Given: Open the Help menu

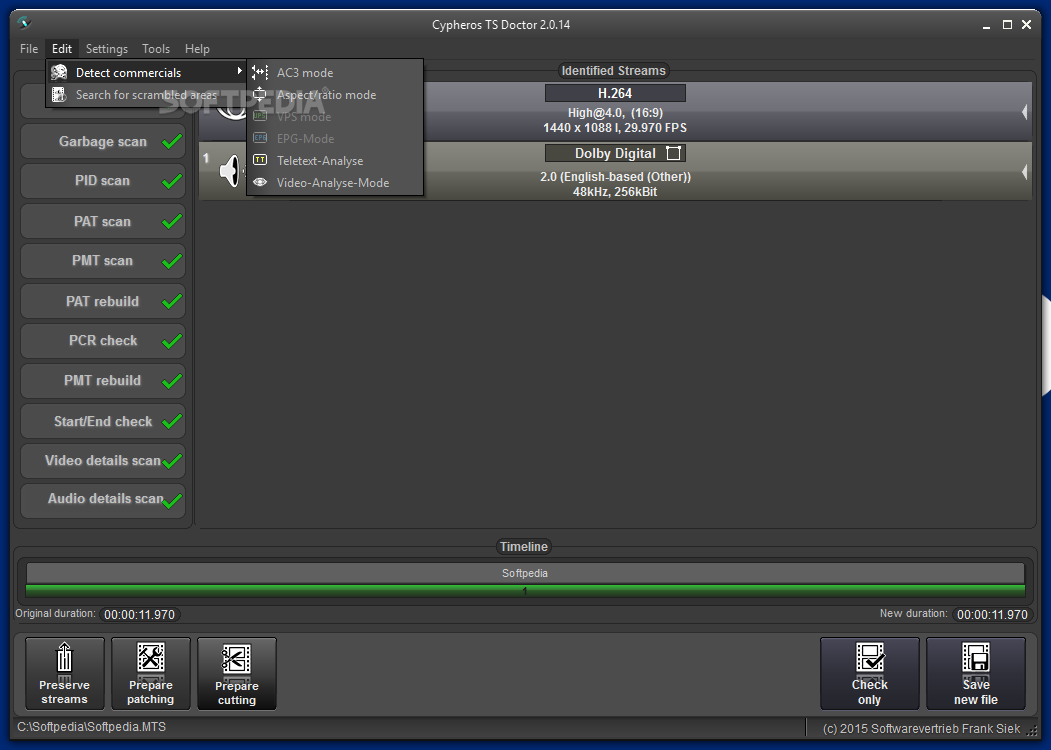Looking at the screenshot, I should [x=197, y=49].
